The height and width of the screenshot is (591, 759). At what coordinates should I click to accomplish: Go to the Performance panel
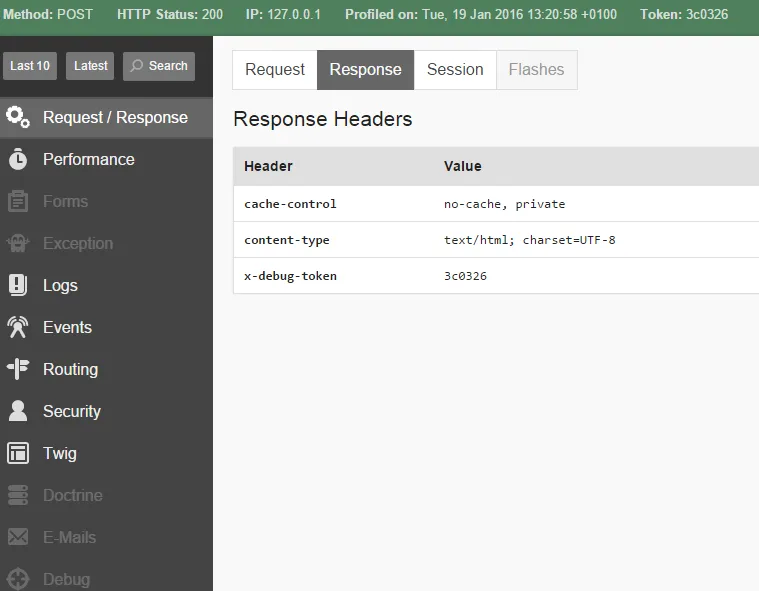coord(106,159)
